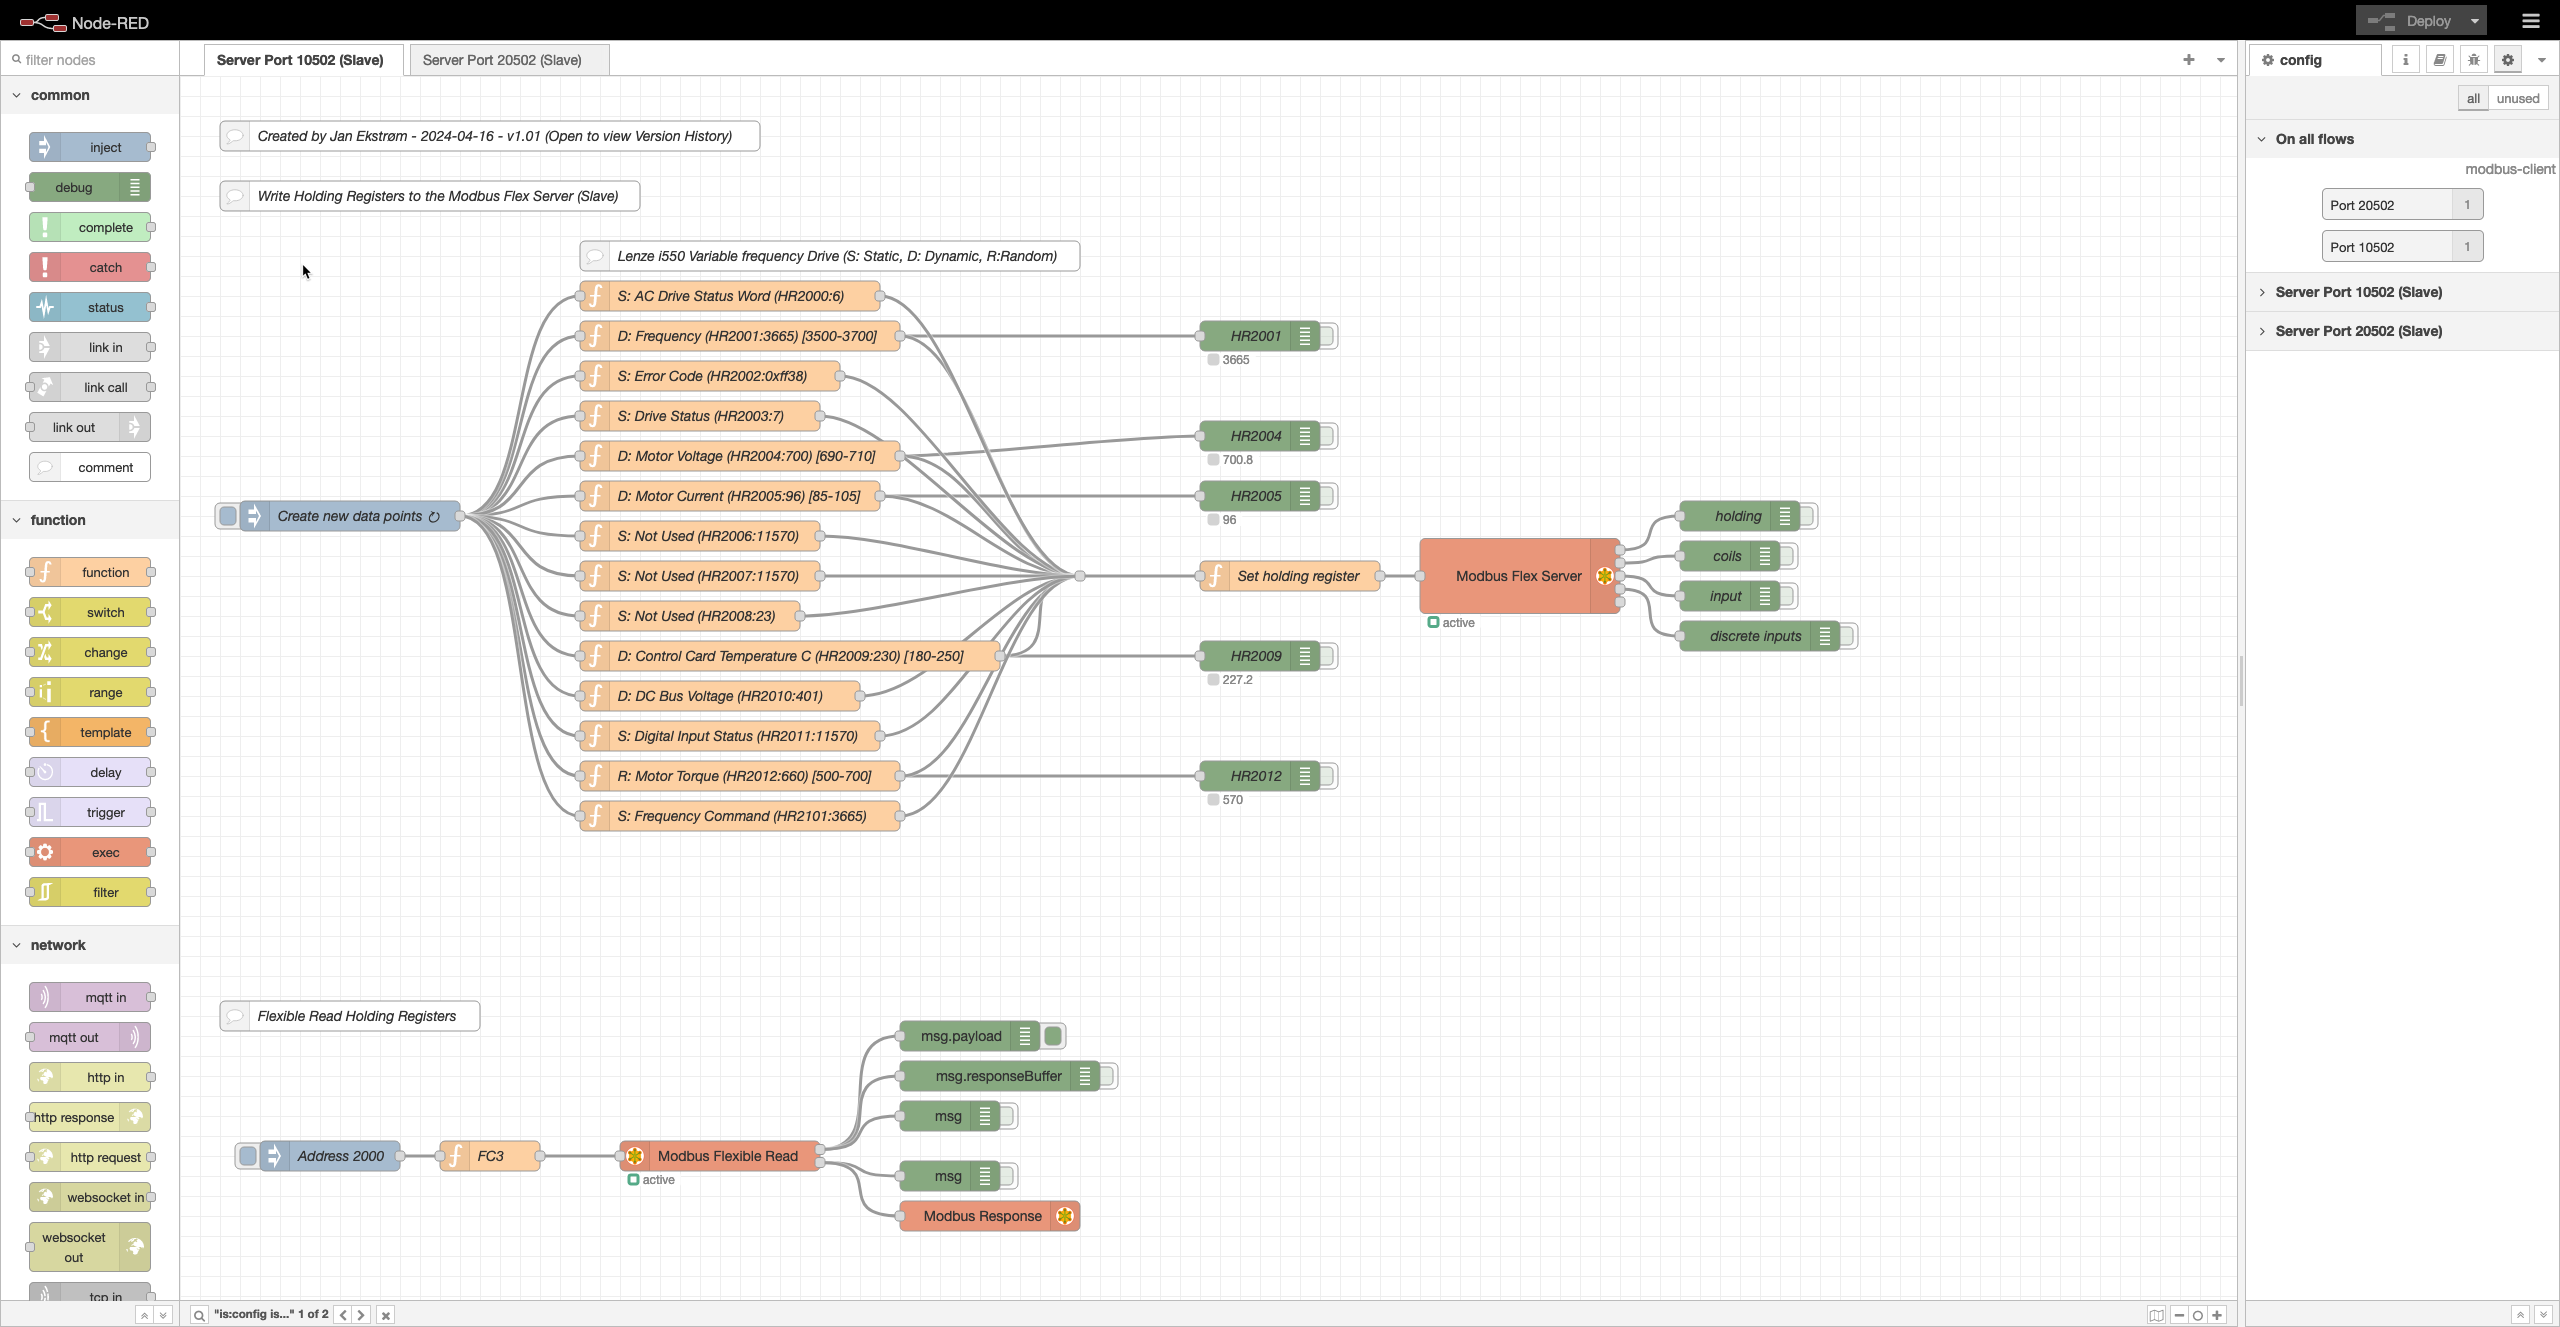Zoom in the workspace with plus
The image size is (2560, 1327).
(2217, 1315)
